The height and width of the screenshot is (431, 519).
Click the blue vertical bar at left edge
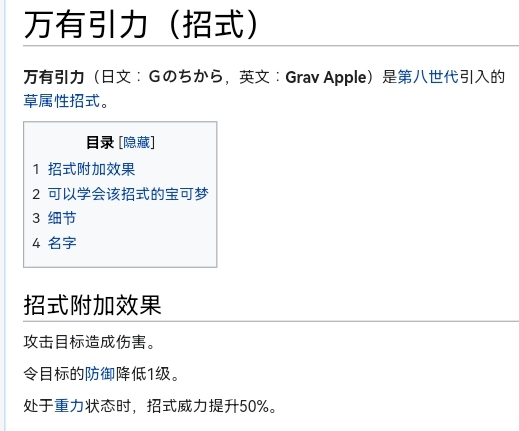pyautogui.click(x=3, y=215)
